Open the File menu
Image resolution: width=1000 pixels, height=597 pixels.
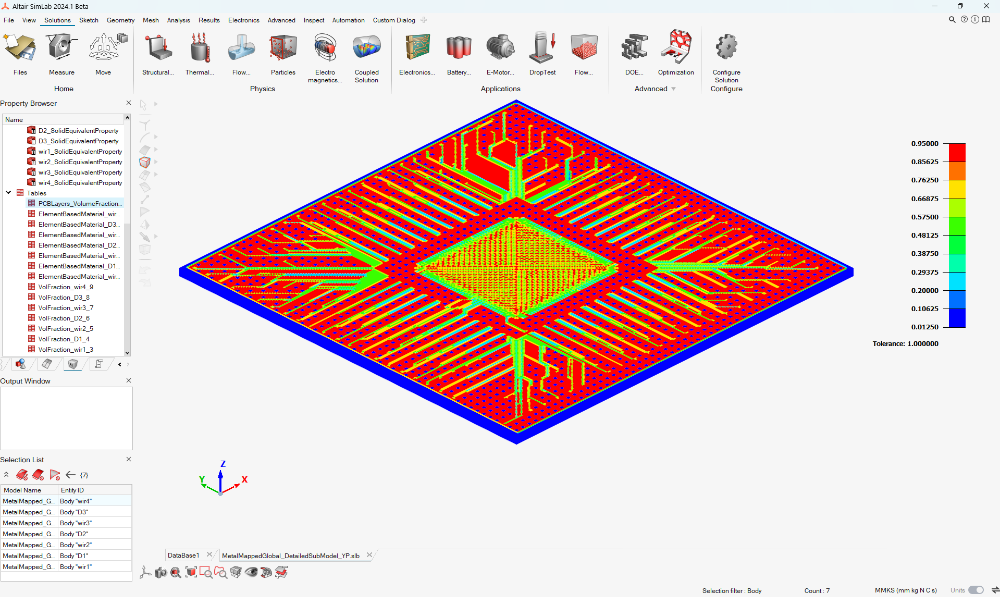coord(9,20)
